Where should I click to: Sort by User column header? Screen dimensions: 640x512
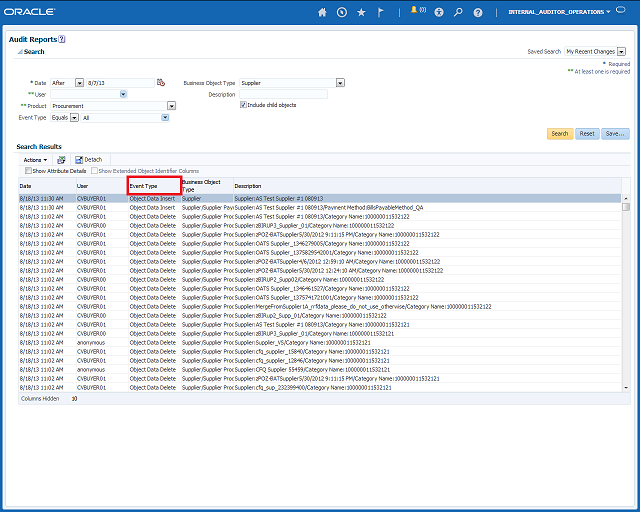click(x=102, y=186)
